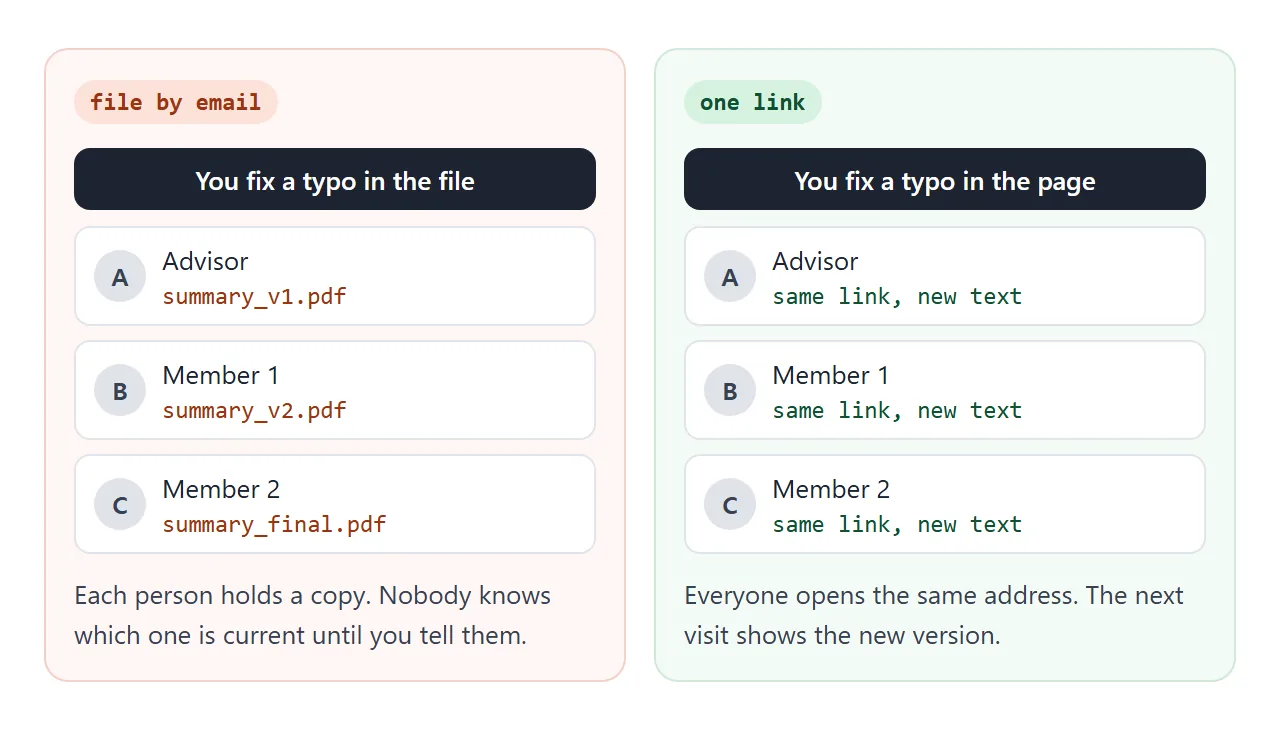This screenshot has height=734, width=1280.
Task: Click the A avatar beside summary_v1.pdf
Action: [120, 277]
